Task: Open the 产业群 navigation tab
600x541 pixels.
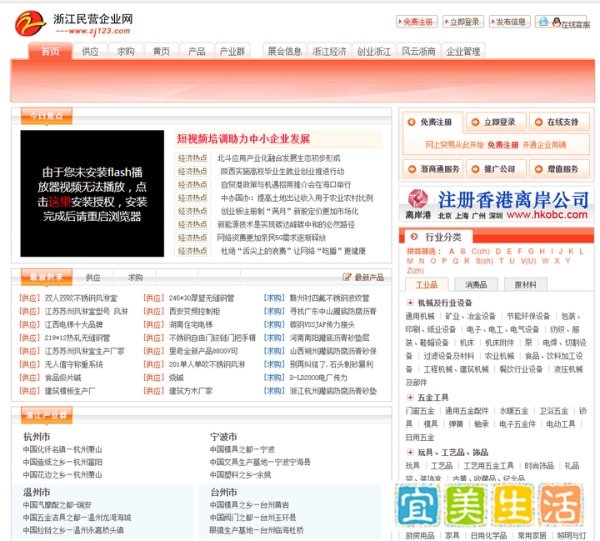Action: coord(232,51)
